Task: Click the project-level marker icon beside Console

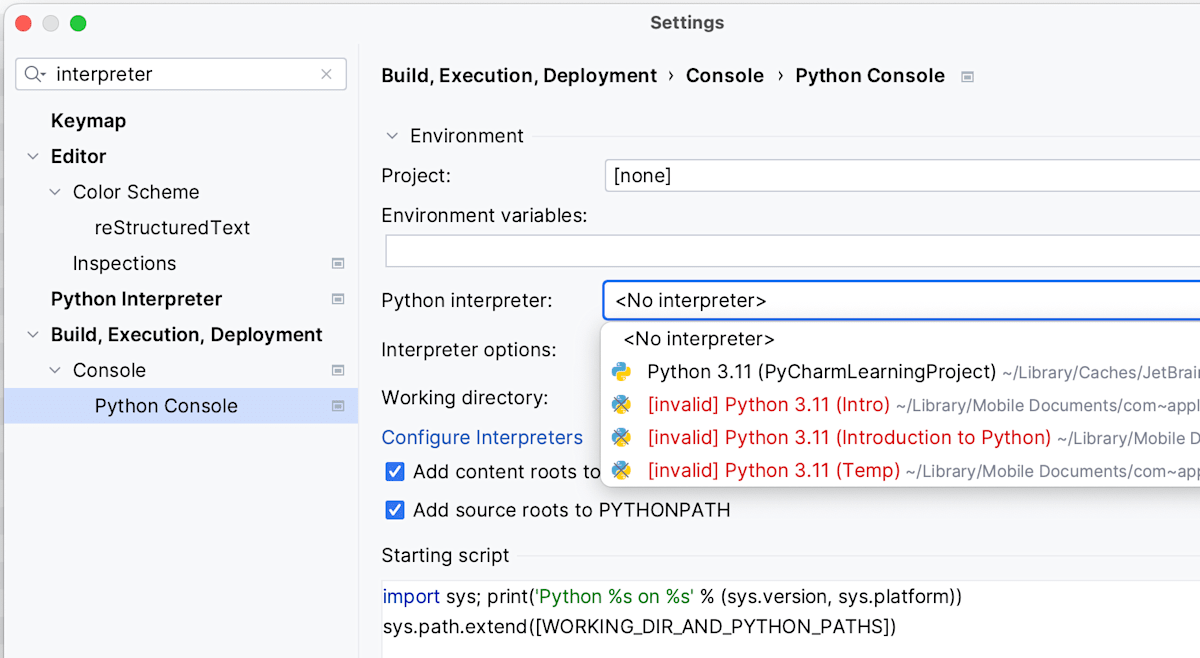Action: pyautogui.click(x=338, y=371)
